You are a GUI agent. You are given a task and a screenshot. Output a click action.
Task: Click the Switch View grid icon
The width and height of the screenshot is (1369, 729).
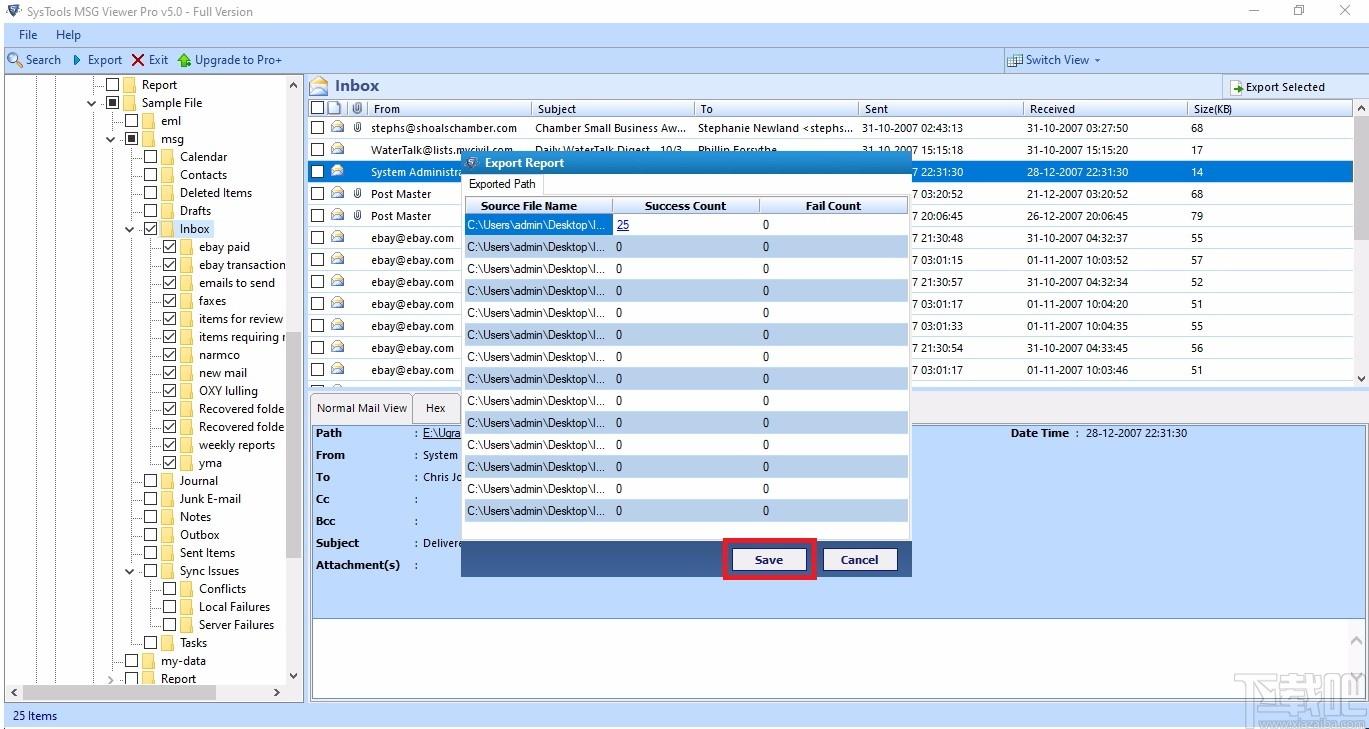1015,60
